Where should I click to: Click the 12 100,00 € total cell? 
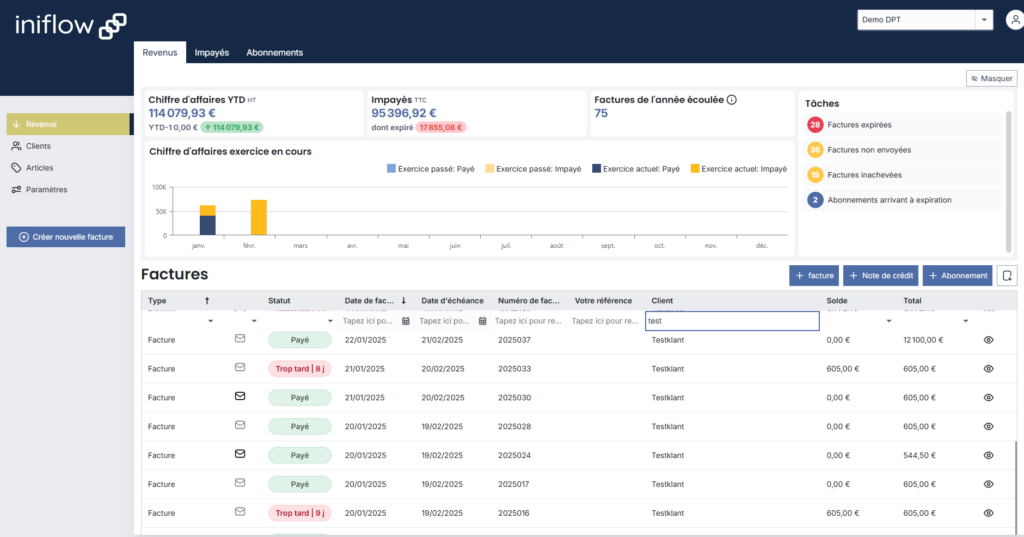pos(923,340)
